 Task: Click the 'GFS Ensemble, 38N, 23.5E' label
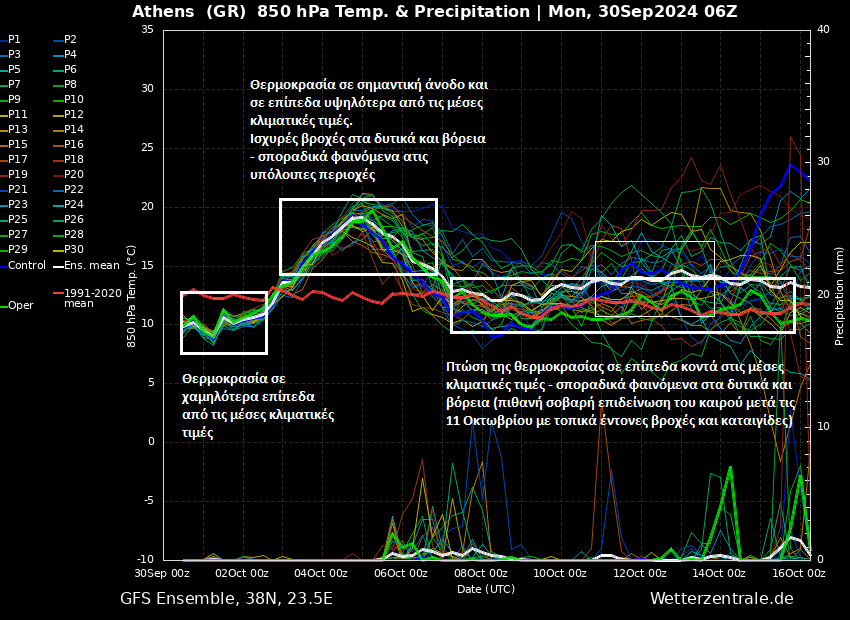[226, 599]
